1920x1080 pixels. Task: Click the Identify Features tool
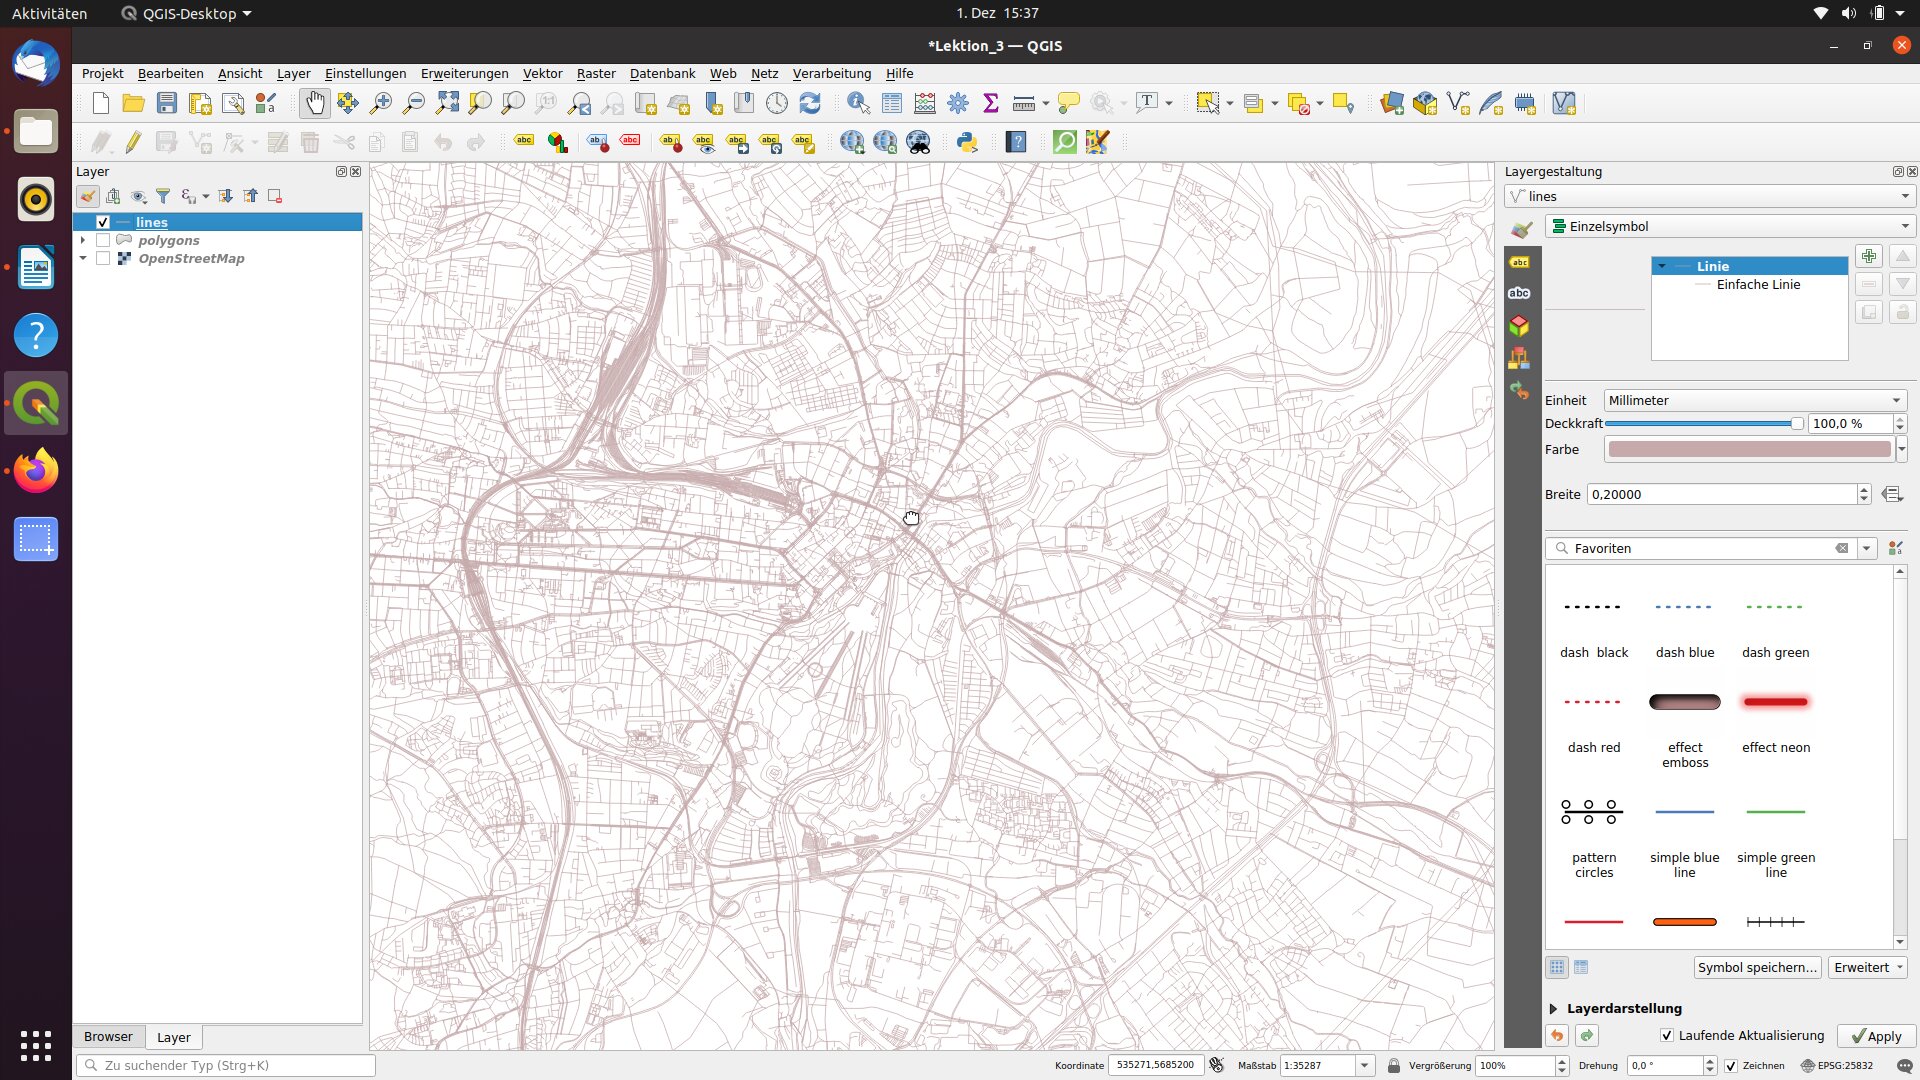point(857,103)
